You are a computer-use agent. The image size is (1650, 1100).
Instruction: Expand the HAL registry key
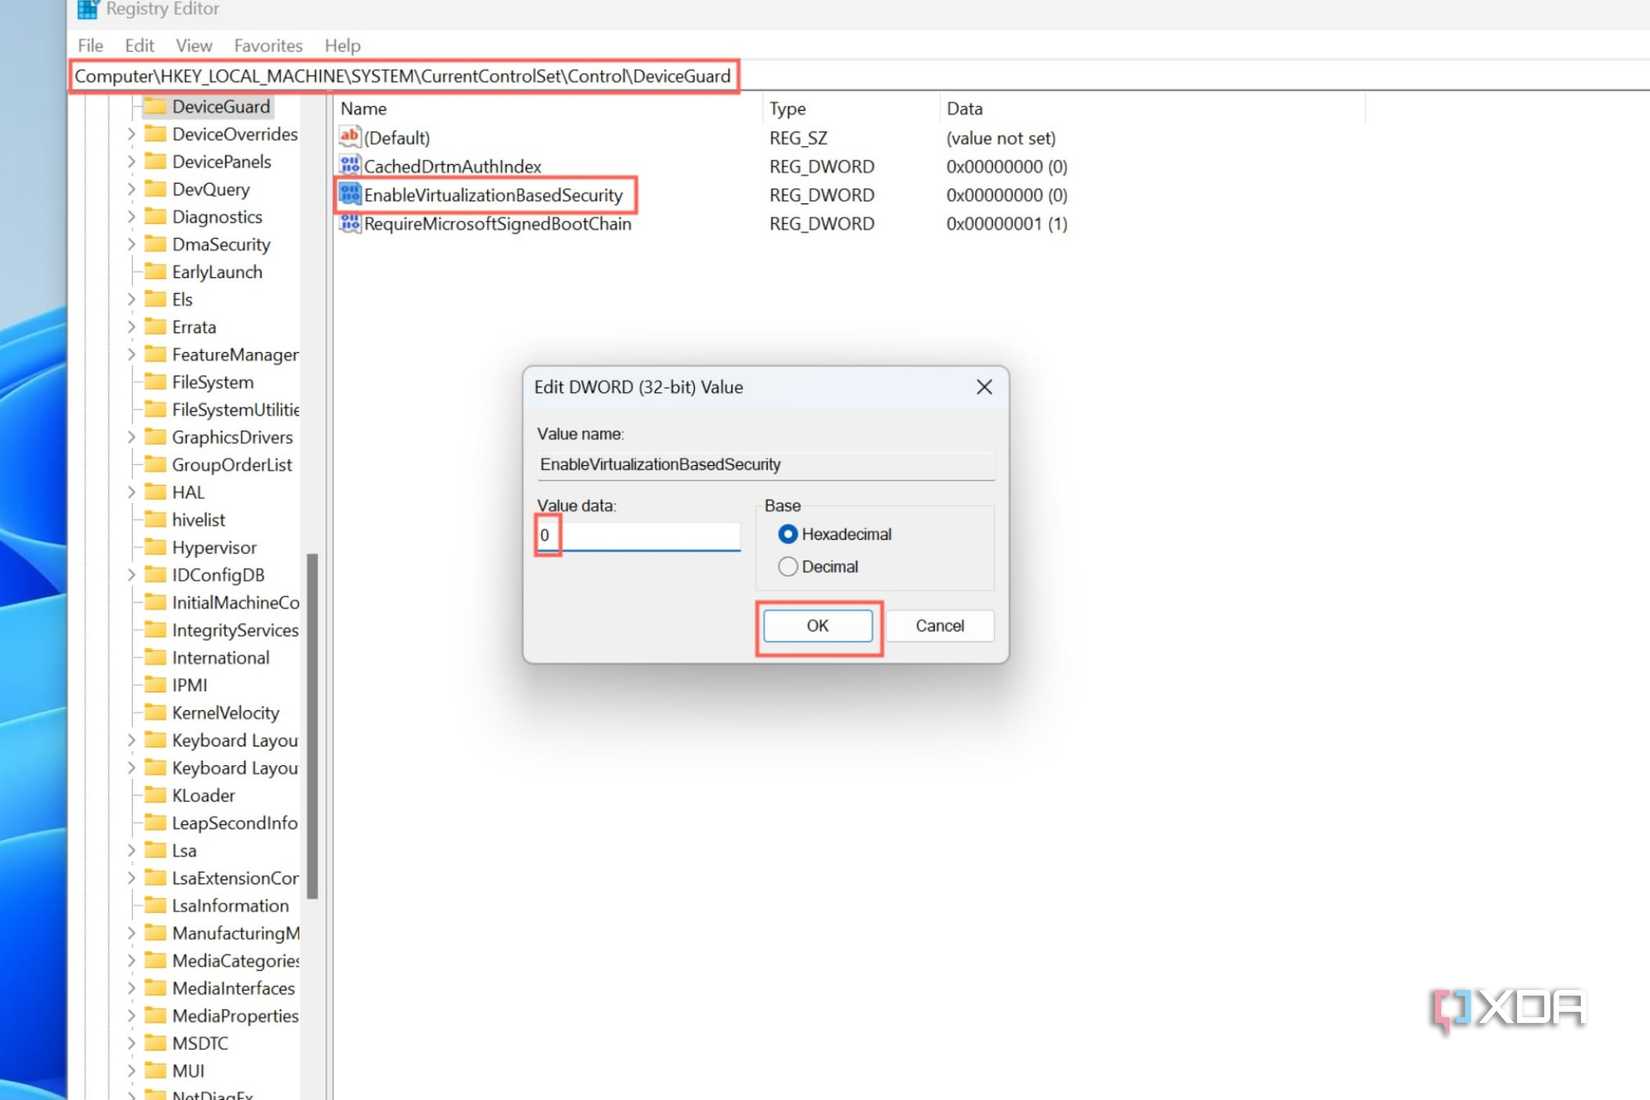point(131,492)
